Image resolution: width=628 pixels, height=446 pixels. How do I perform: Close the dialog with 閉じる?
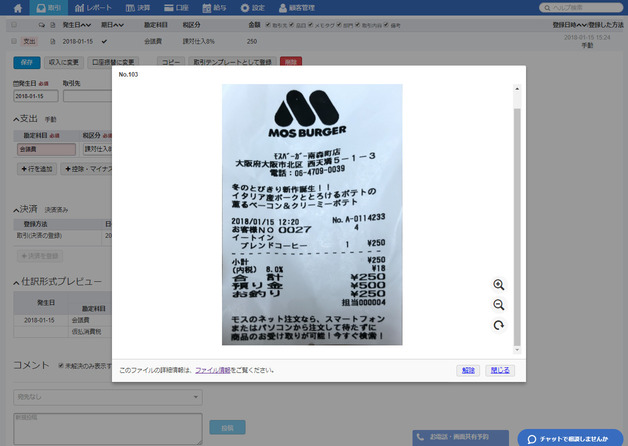point(500,370)
